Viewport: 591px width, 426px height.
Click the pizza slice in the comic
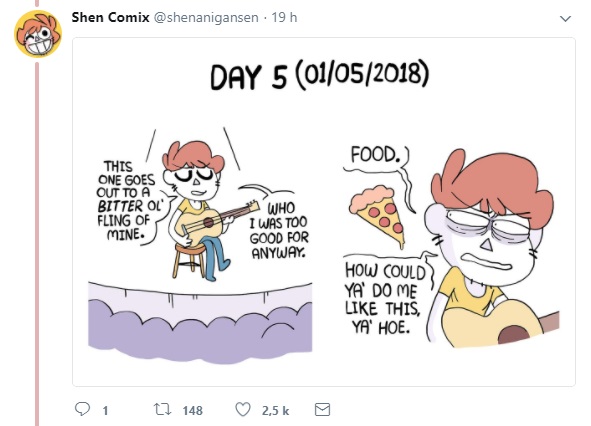tap(377, 216)
